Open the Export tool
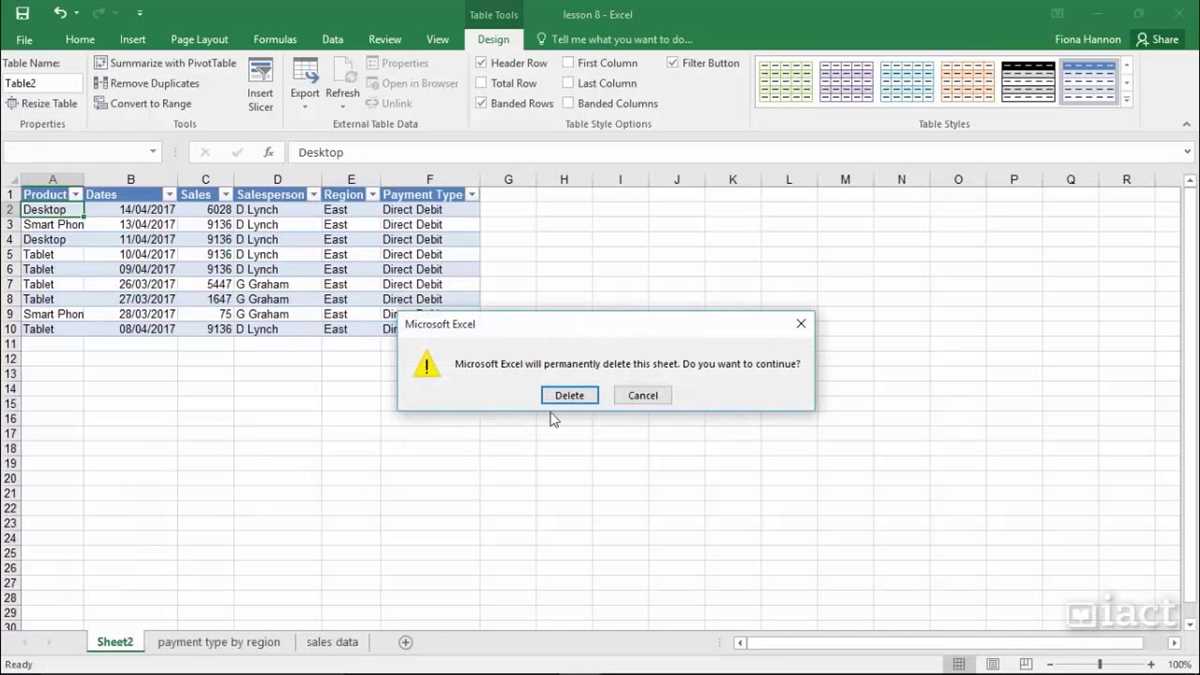Screen dimensions: 1200x675 pos(304,84)
